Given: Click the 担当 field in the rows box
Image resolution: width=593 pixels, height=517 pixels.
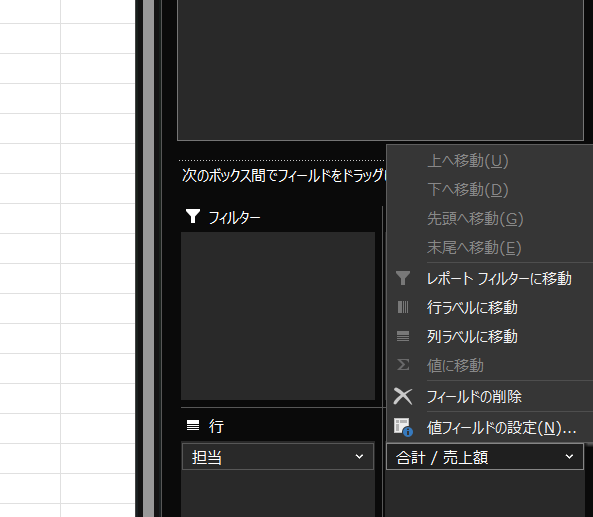Looking at the screenshot, I should (x=278, y=456).
